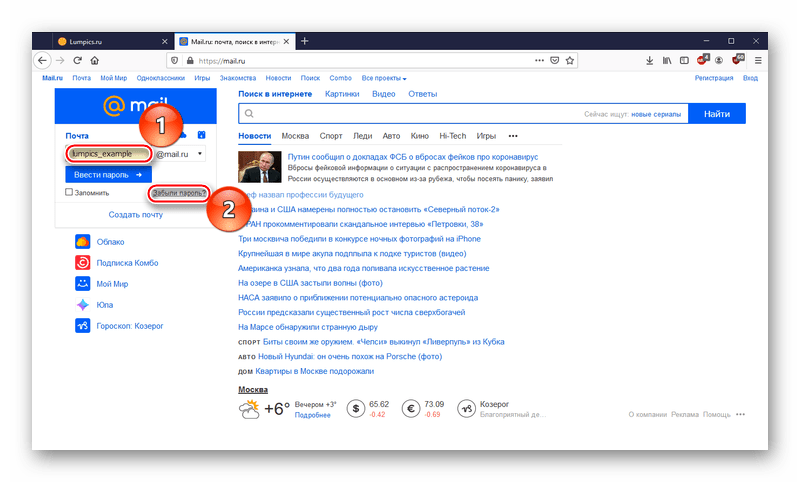The image size is (800, 482).
Task: Open the @mail.ru domain dropdown
Action: tap(200, 154)
